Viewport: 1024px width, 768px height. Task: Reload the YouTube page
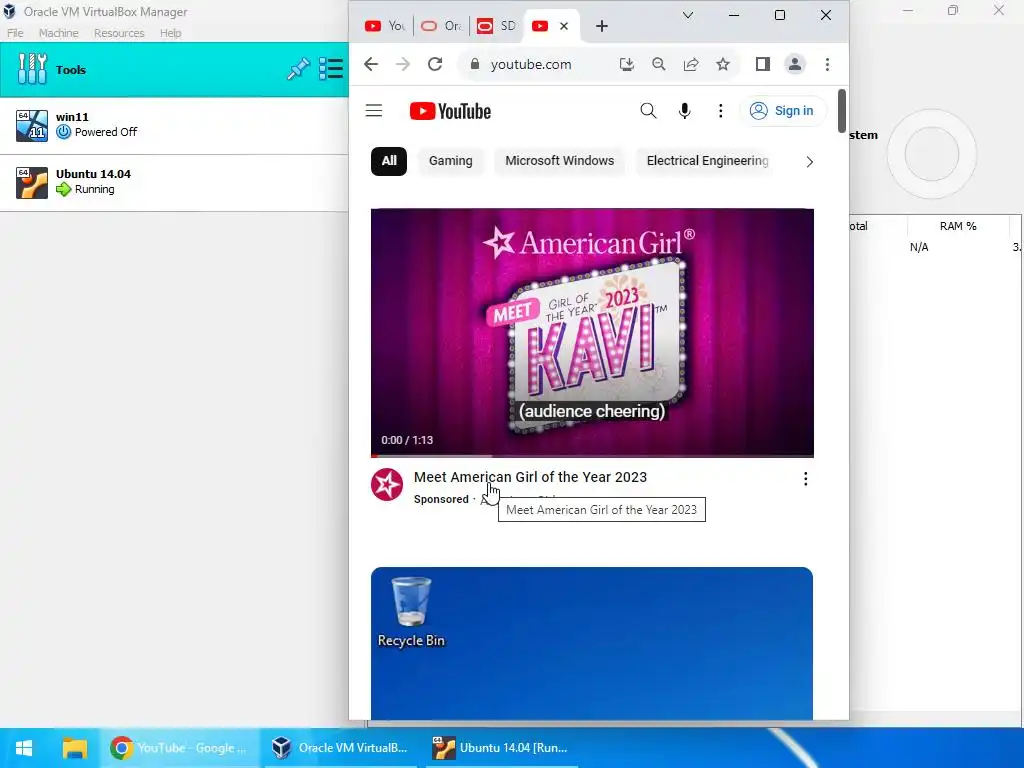tap(435, 64)
